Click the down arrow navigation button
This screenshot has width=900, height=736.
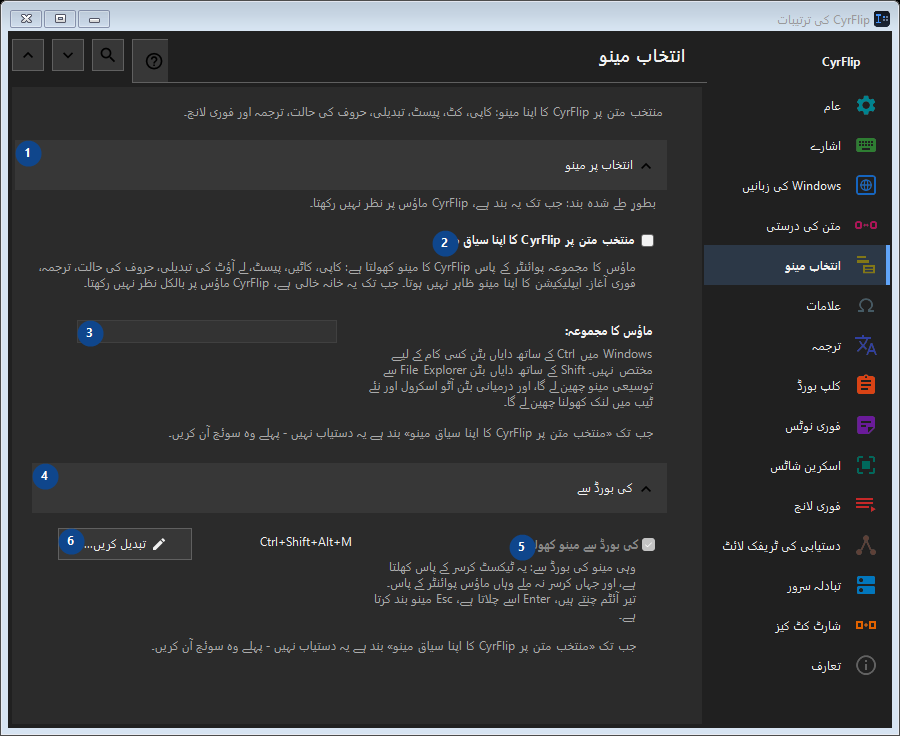click(68, 55)
